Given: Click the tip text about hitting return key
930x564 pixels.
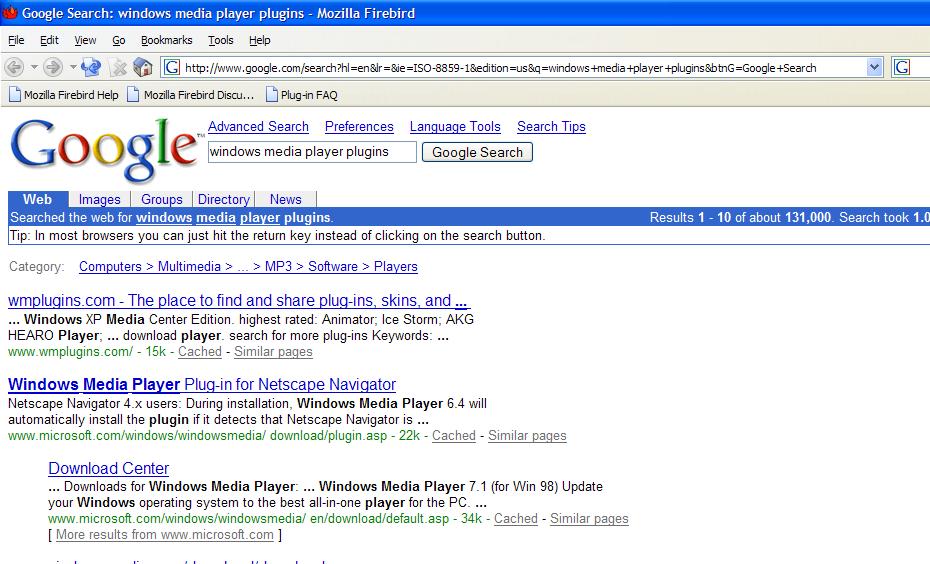Looking at the screenshot, I should [x=278, y=236].
